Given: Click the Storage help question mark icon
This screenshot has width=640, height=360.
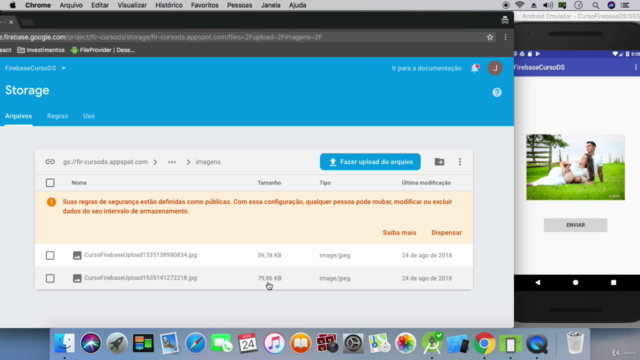Looking at the screenshot, I should [x=497, y=92].
